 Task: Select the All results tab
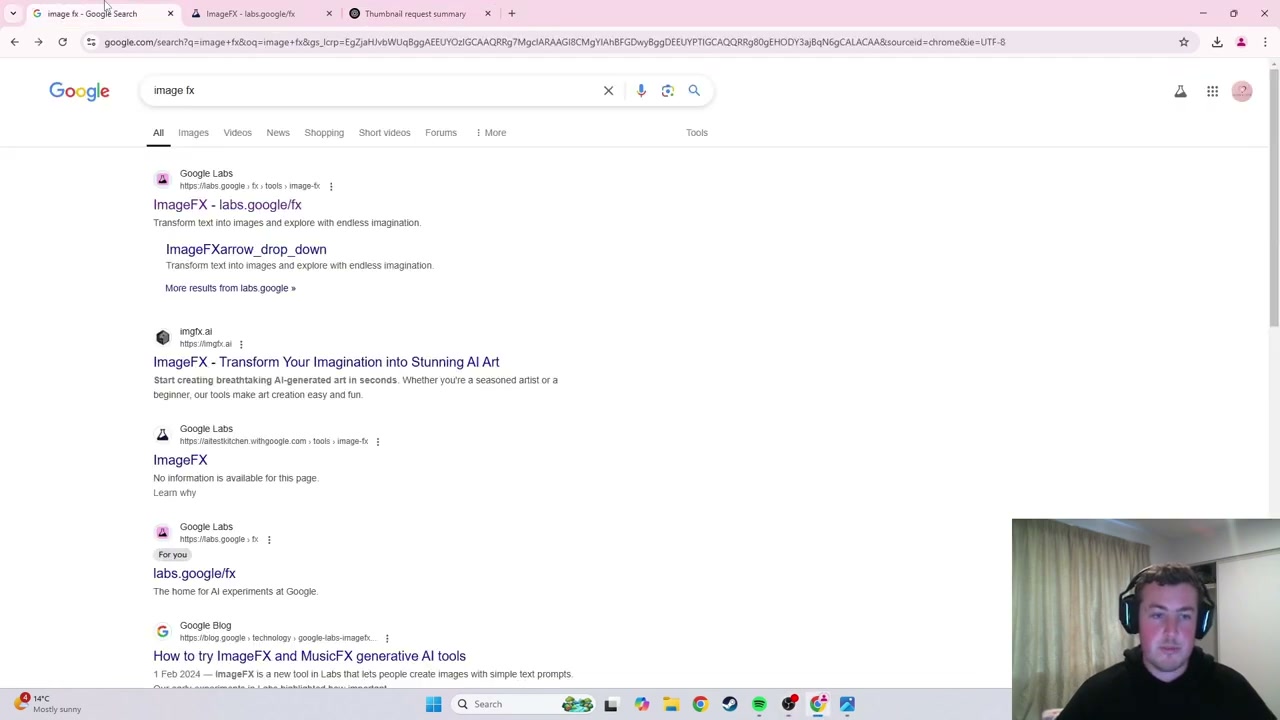tap(158, 132)
